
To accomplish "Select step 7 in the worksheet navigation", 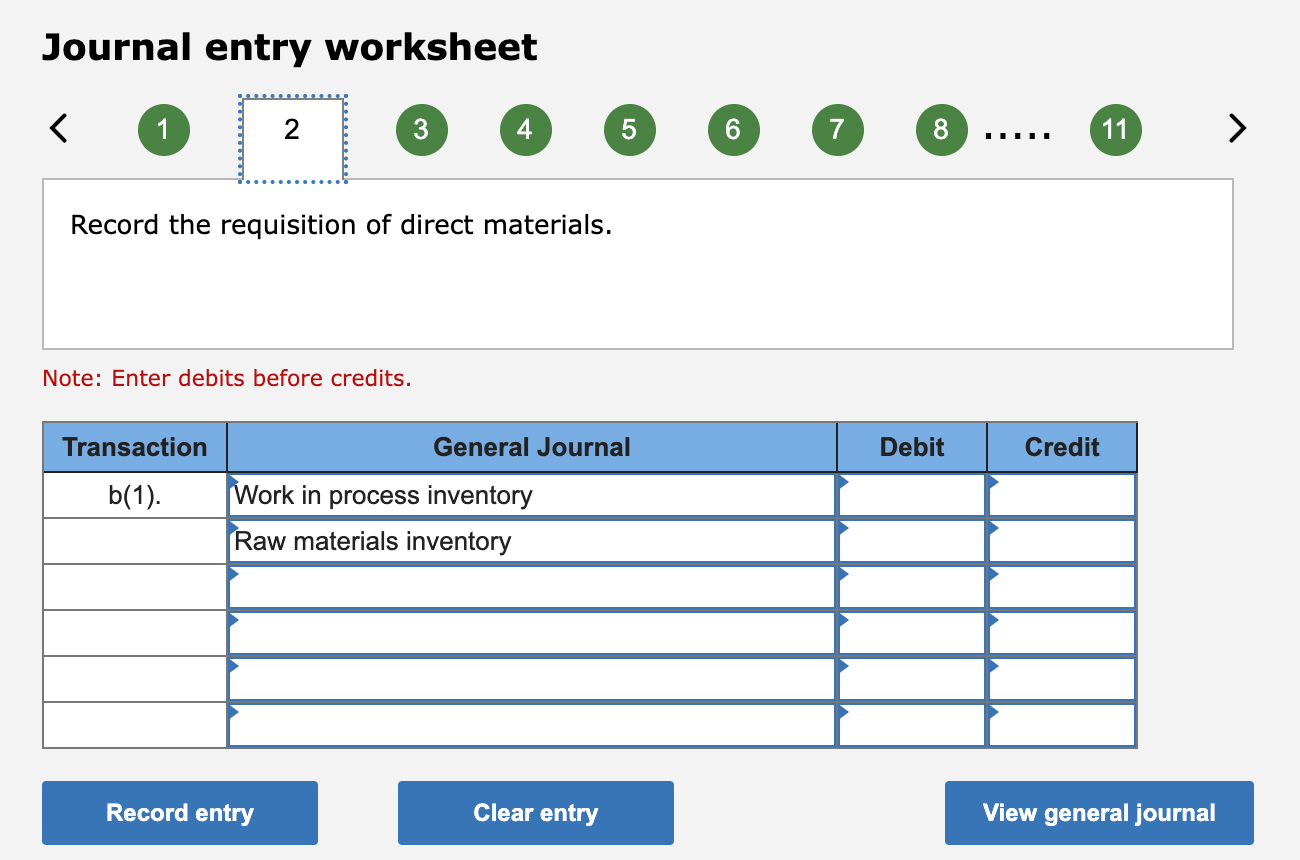I will point(837,129).
